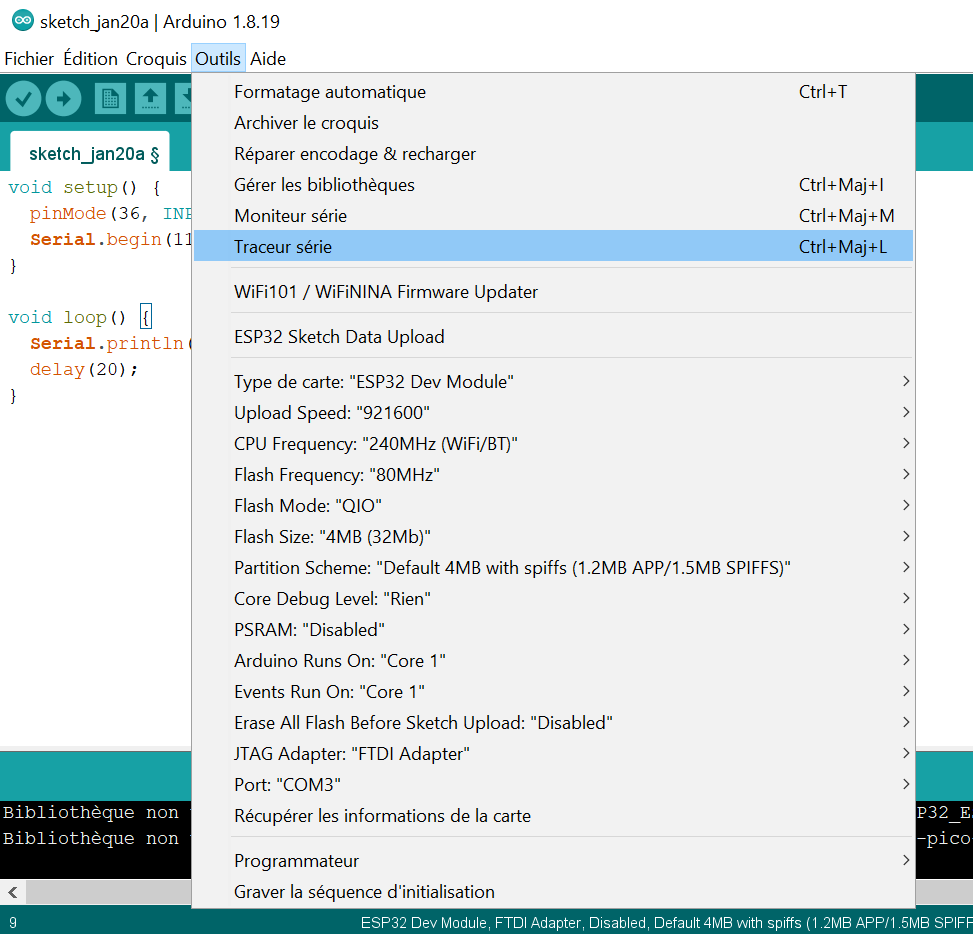
Task: Click the Verify checkmark toolbar icon
Action: (x=23, y=98)
